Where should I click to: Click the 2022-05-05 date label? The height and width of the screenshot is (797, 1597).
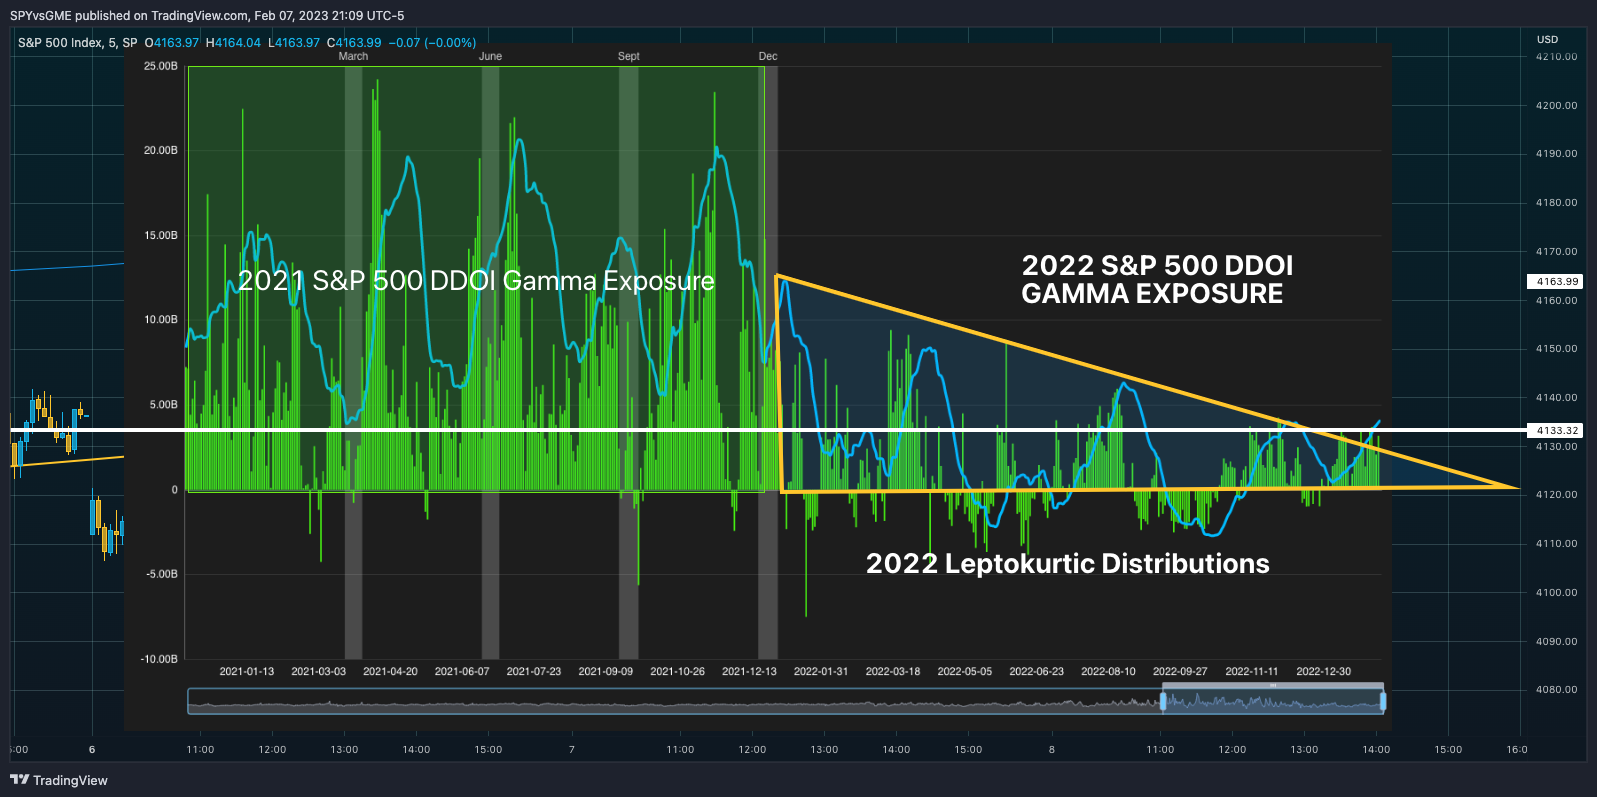(965, 671)
